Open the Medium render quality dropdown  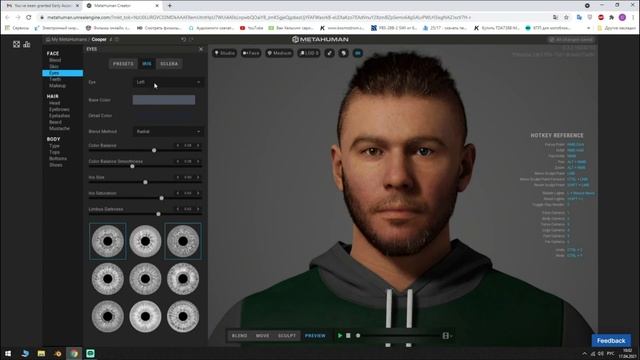tap(280, 53)
